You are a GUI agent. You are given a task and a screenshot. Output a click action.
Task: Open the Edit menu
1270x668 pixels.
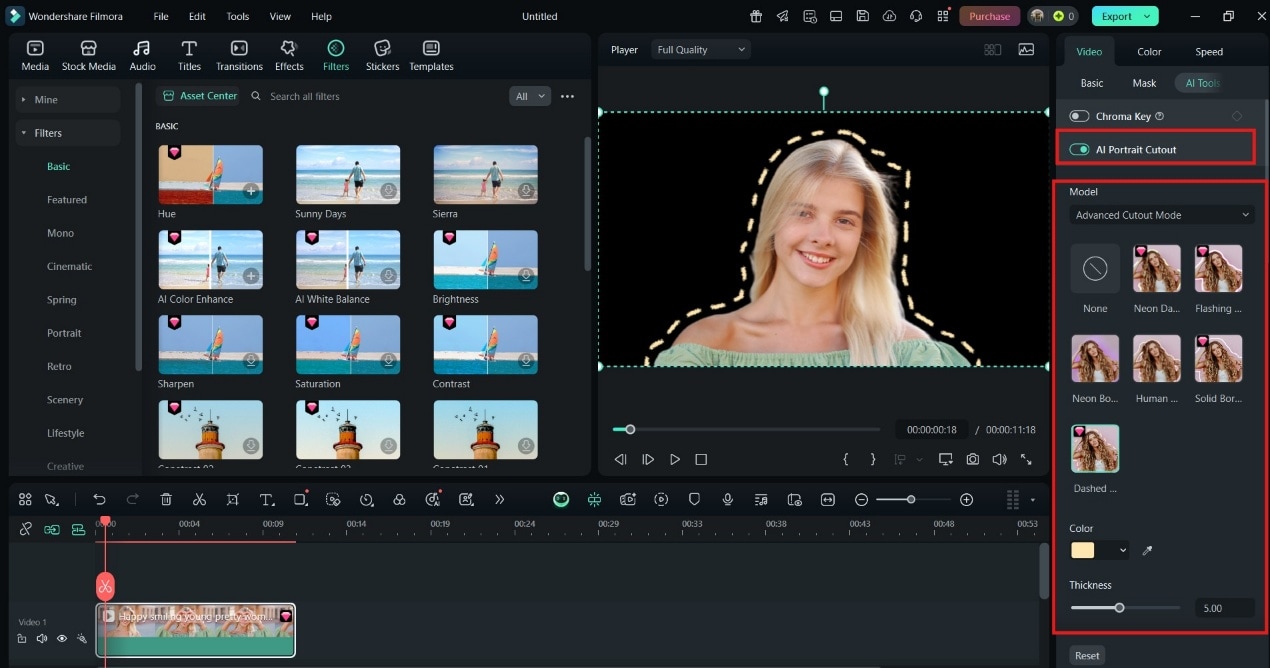[197, 16]
